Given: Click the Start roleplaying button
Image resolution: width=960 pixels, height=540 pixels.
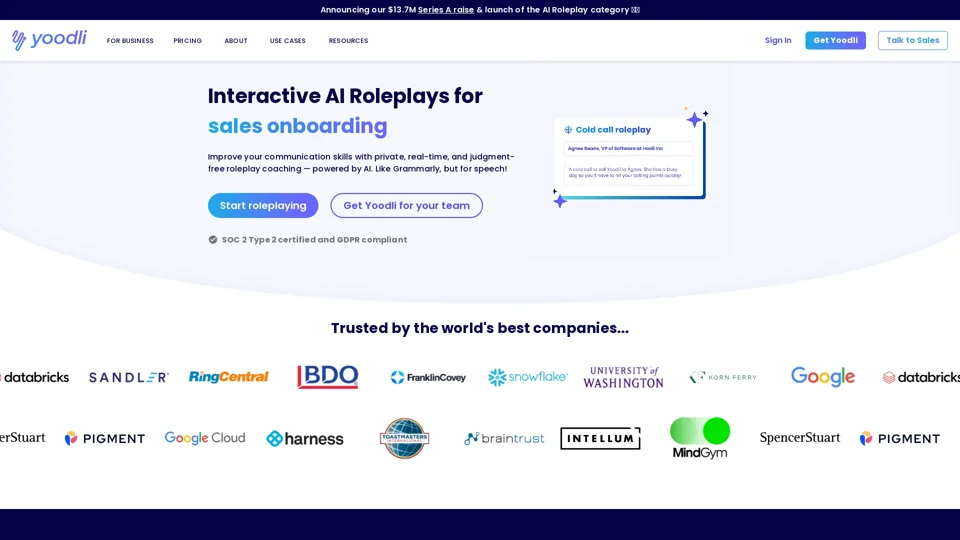Looking at the screenshot, I should 263,206.
